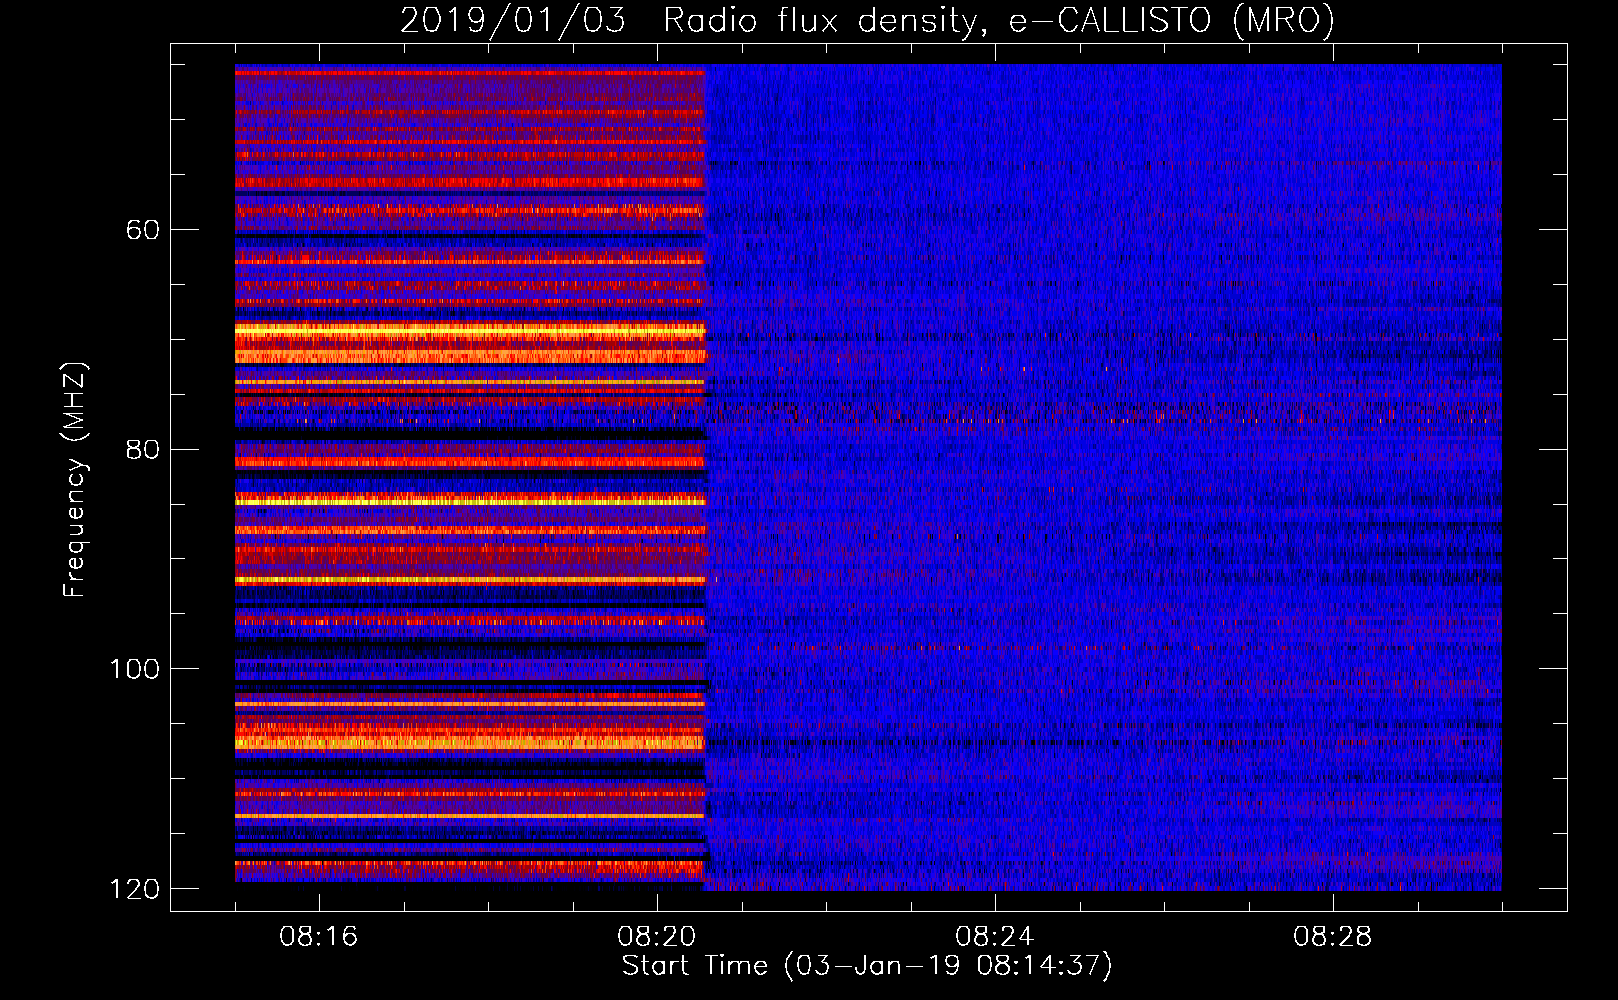Image resolution: width=1618 pixels, height=1000 pixels.
Task: Click the 08:20 time tick label
Action: pos(656,937)
